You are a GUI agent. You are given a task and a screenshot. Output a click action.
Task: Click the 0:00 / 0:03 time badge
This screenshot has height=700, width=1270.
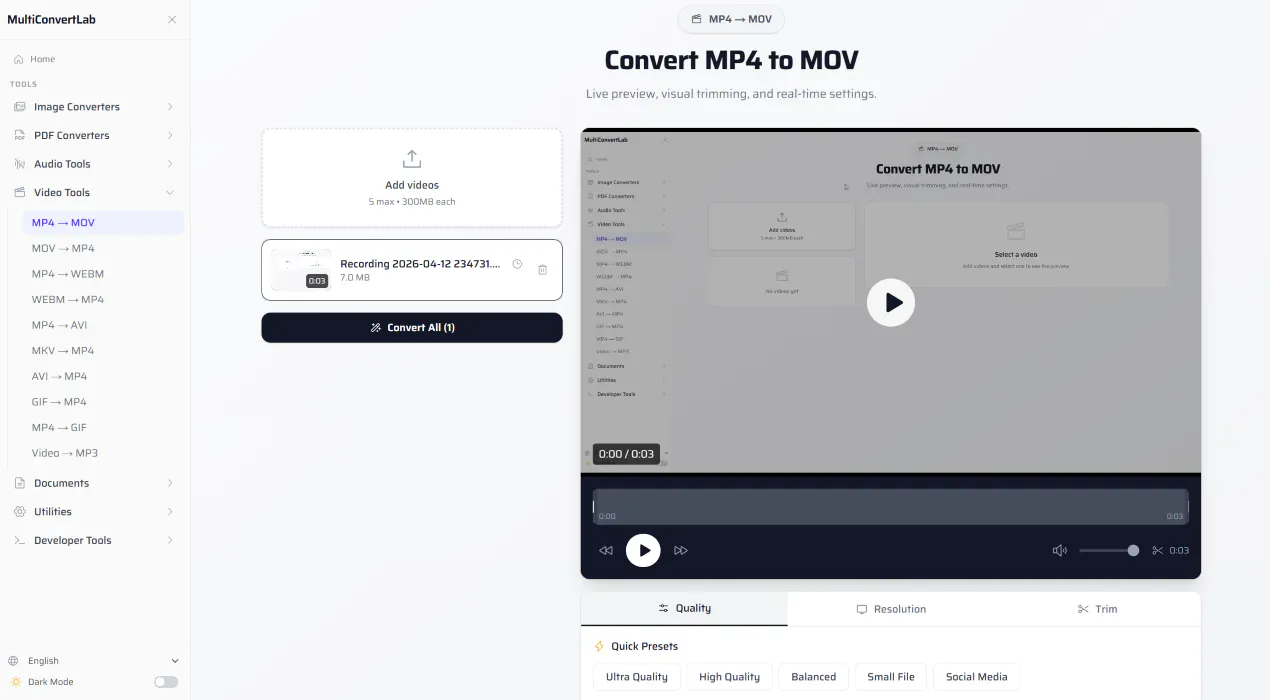(x=626, y=454)
